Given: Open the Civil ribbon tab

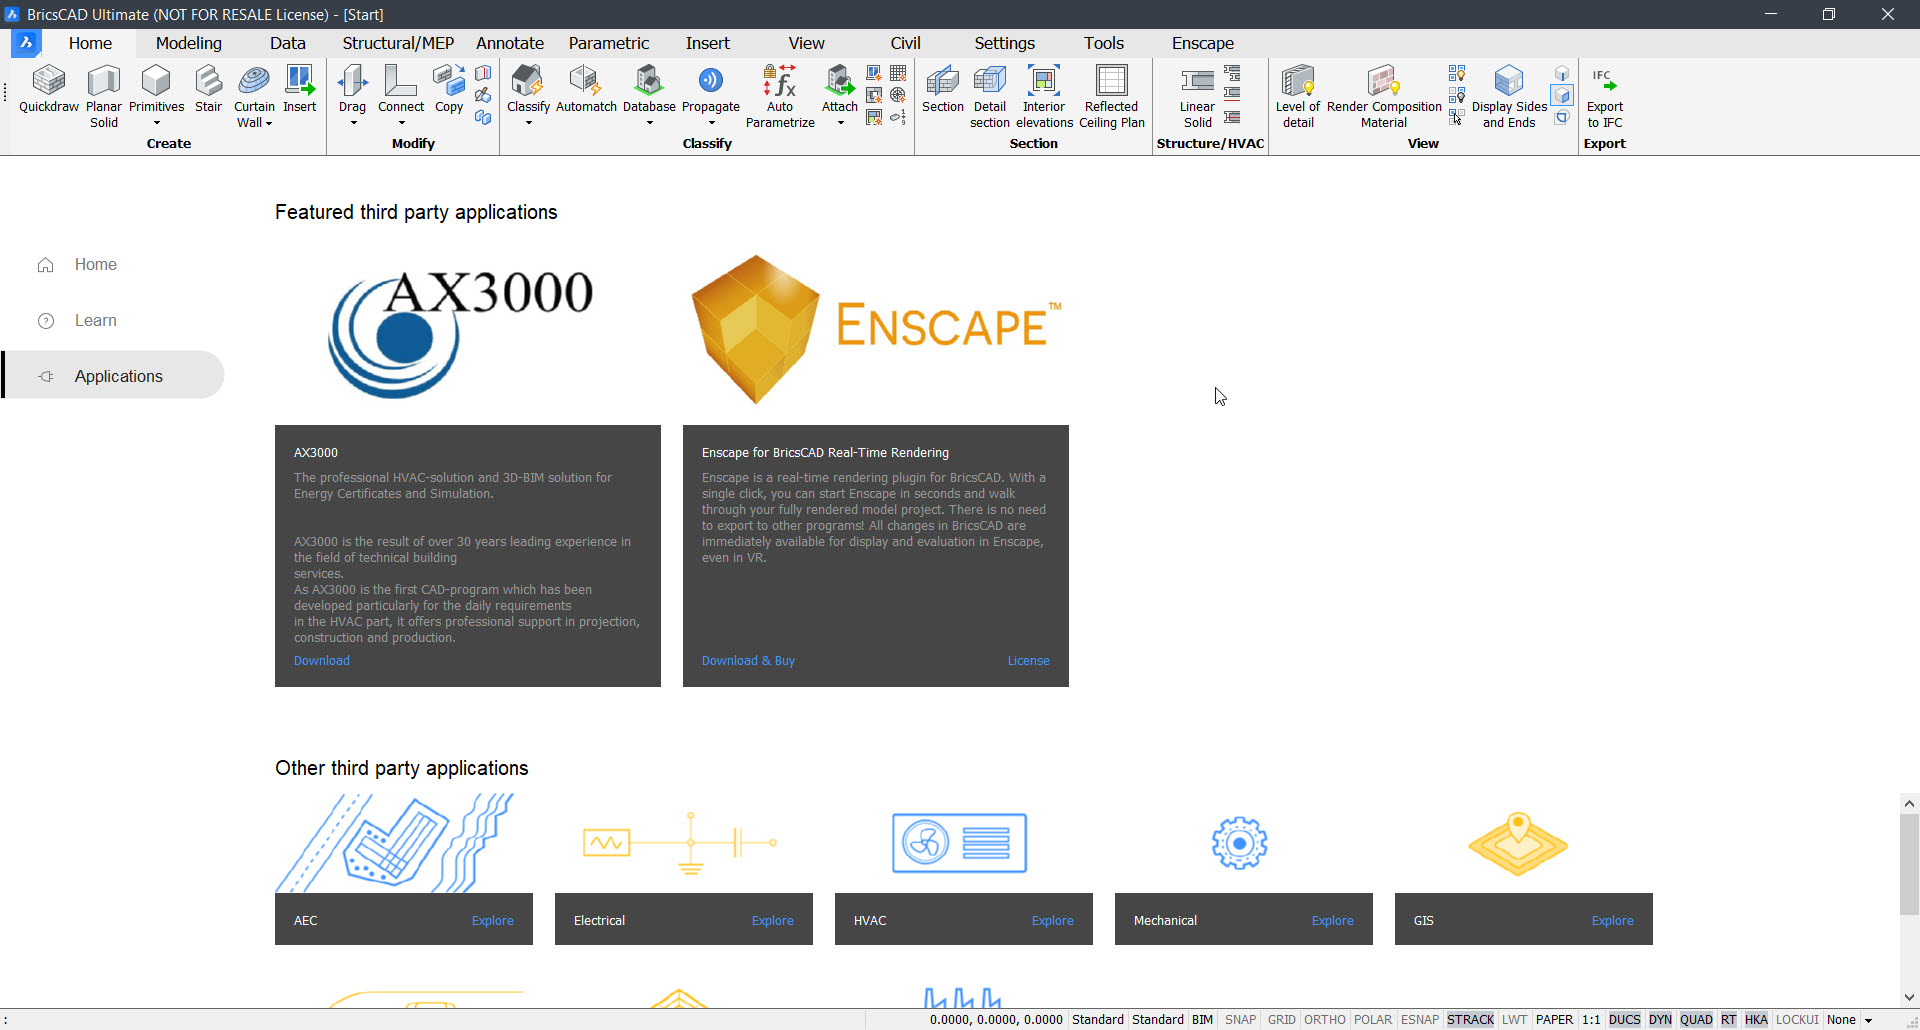Looking at the screenshot, I should click(x=905, y=43).
